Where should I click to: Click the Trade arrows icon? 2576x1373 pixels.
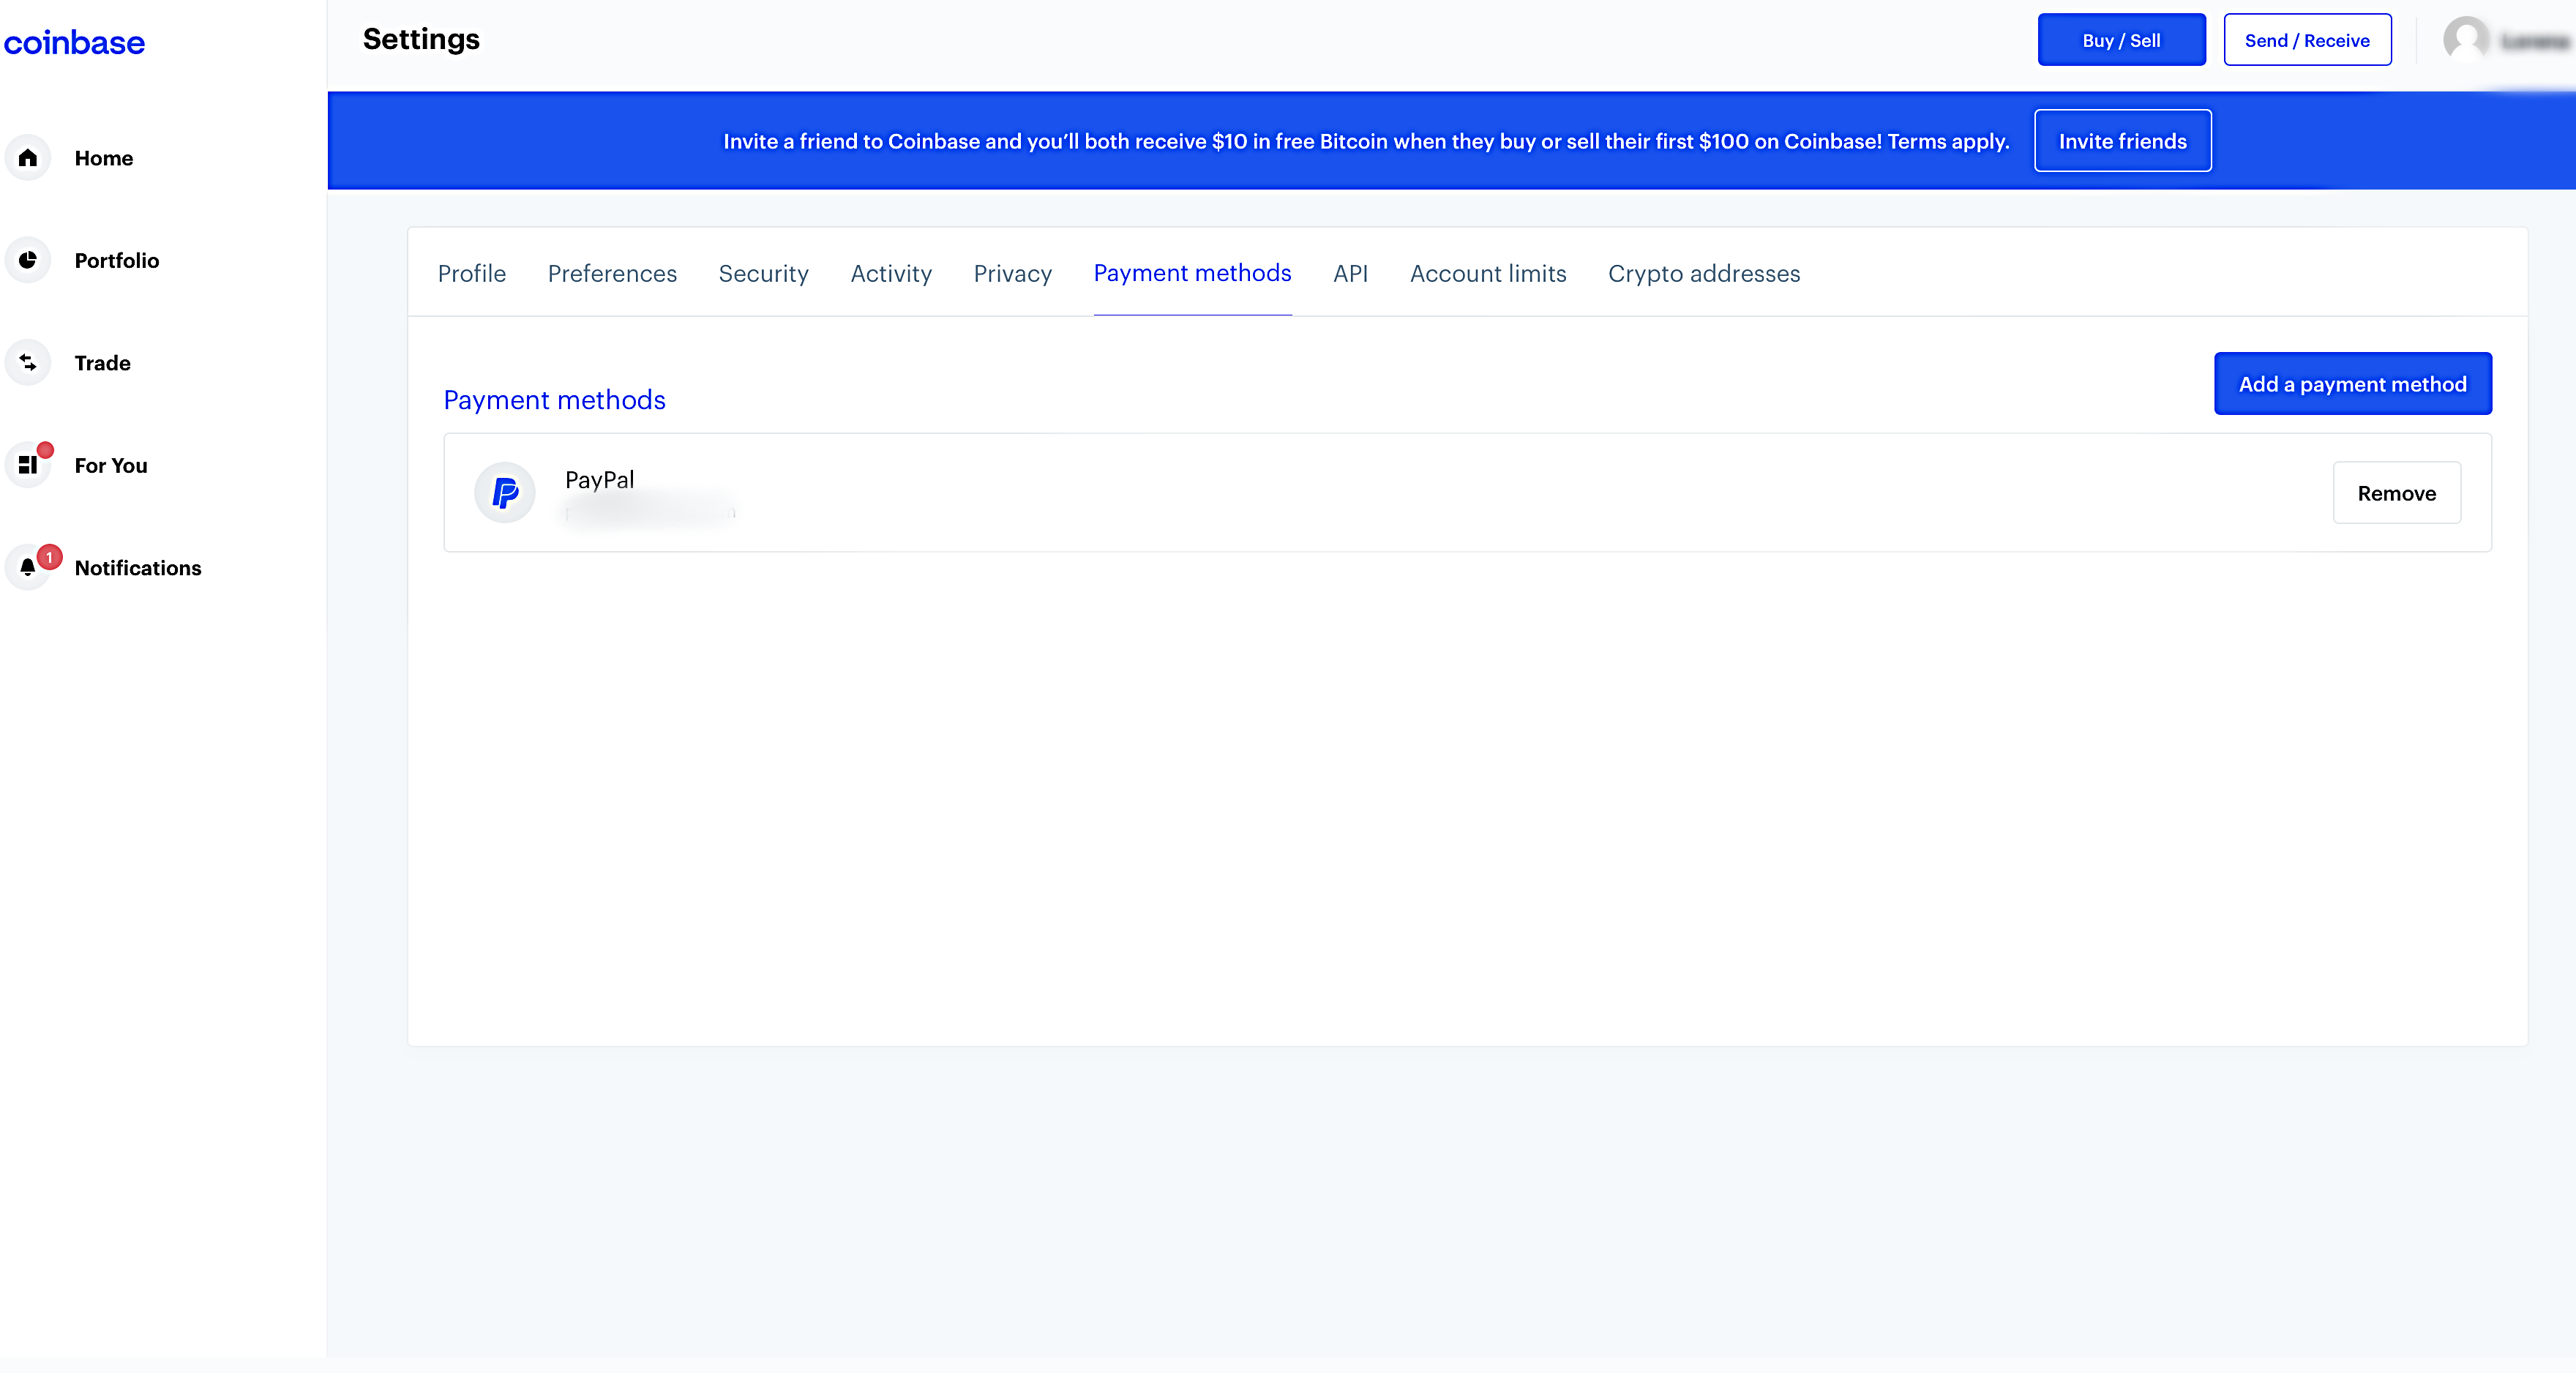coord(28,363)
